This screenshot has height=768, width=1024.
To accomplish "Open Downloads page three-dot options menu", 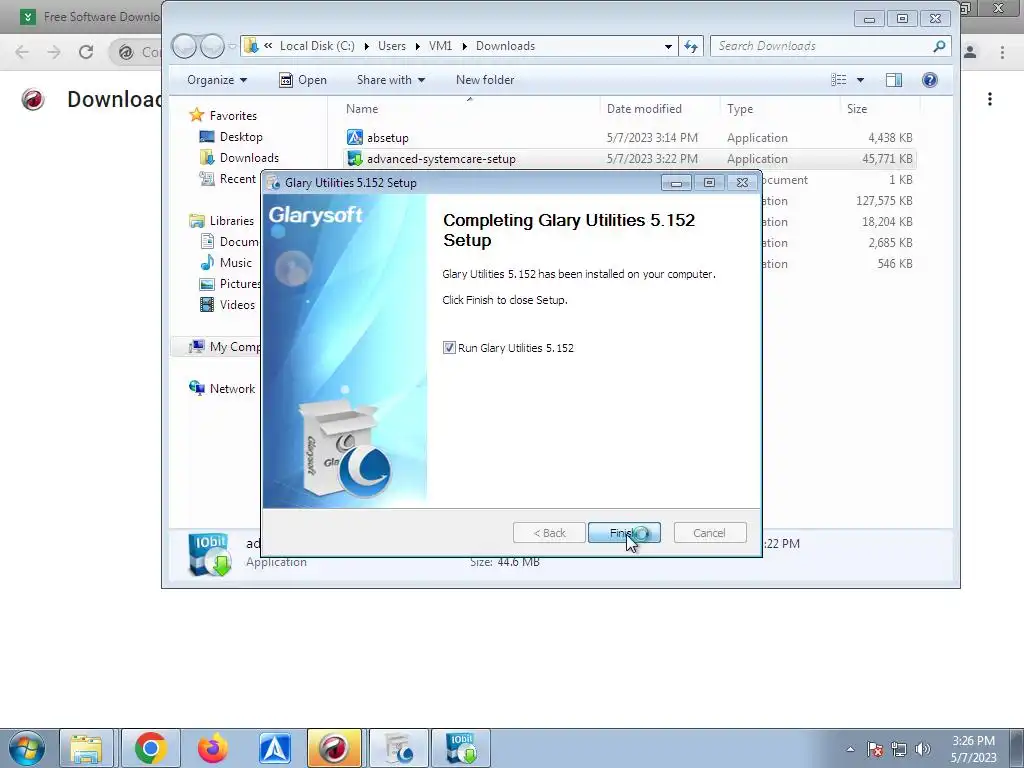I will [990, 99].
